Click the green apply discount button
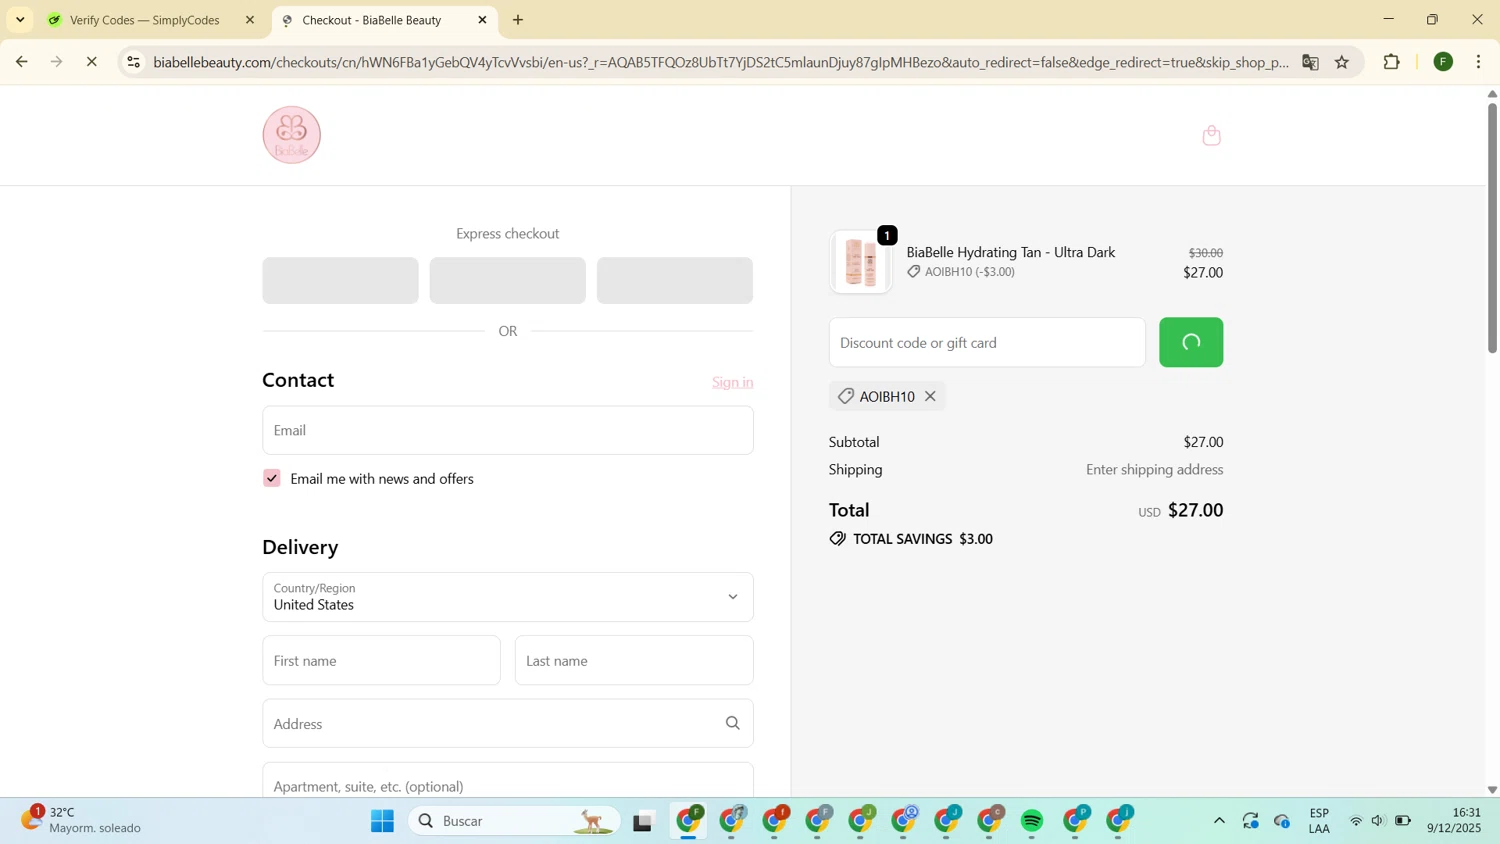Screen dimensions: 1500x844 [x=1191, y=342]
